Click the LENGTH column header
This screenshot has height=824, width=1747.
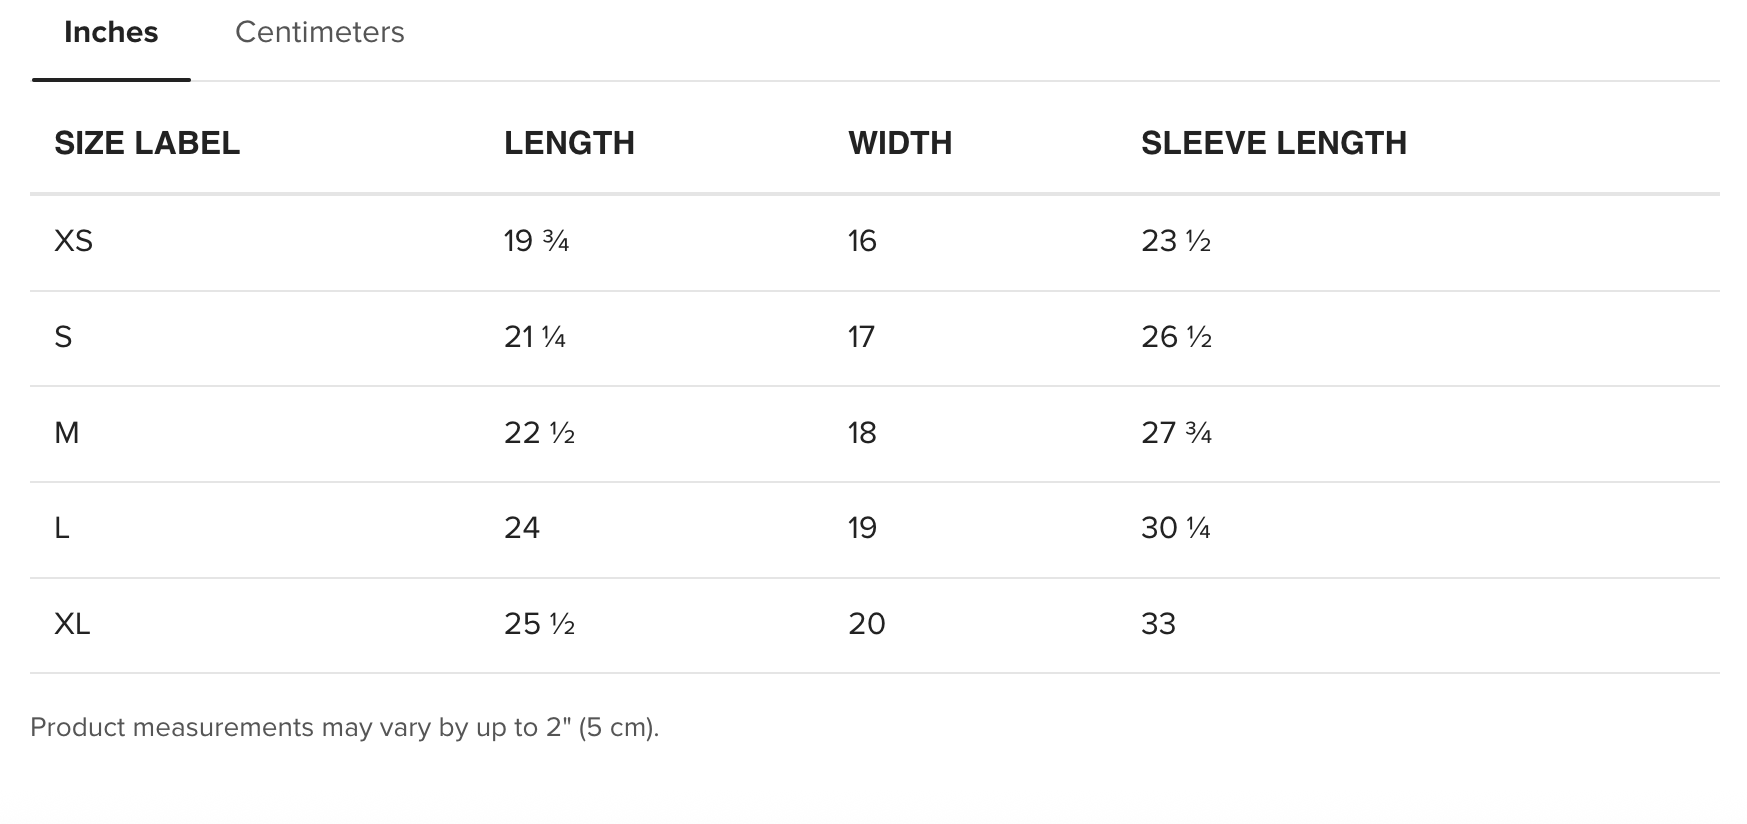(x=569, y=143)
